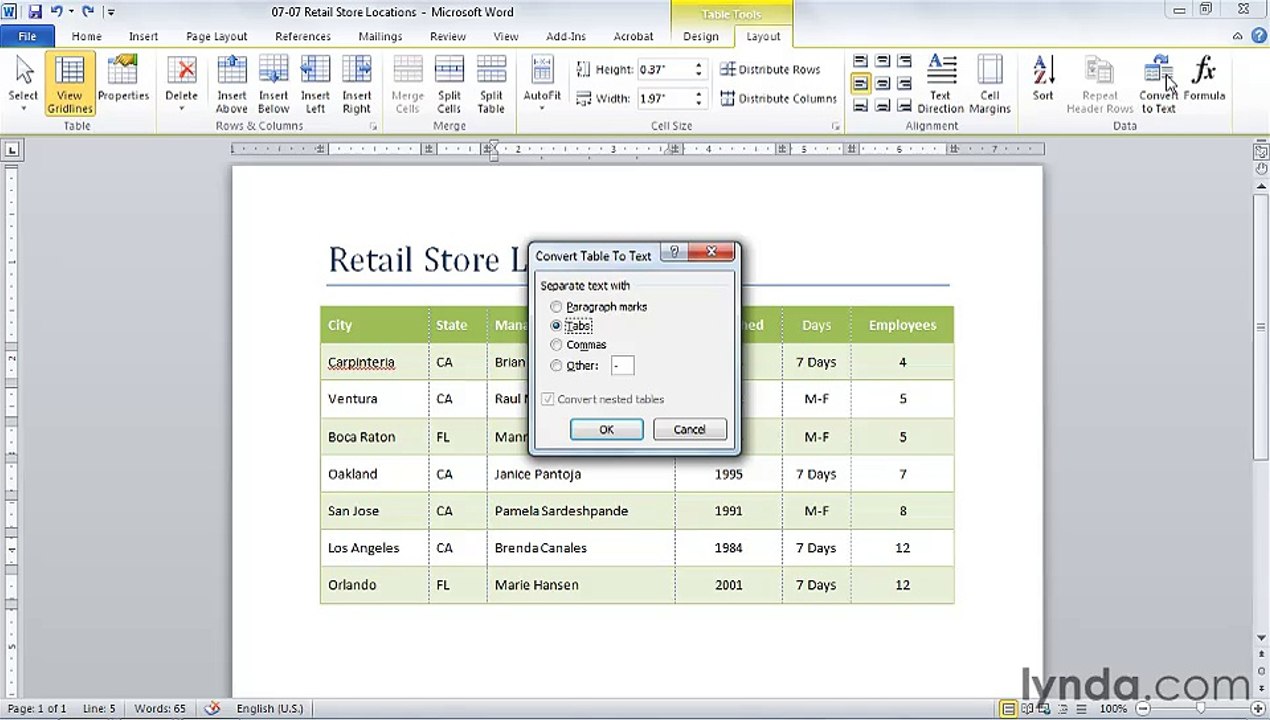The width and height of the screenshot is (1270, 720).
Task: Click the dialog help question mark button
Action: [673, 253]
